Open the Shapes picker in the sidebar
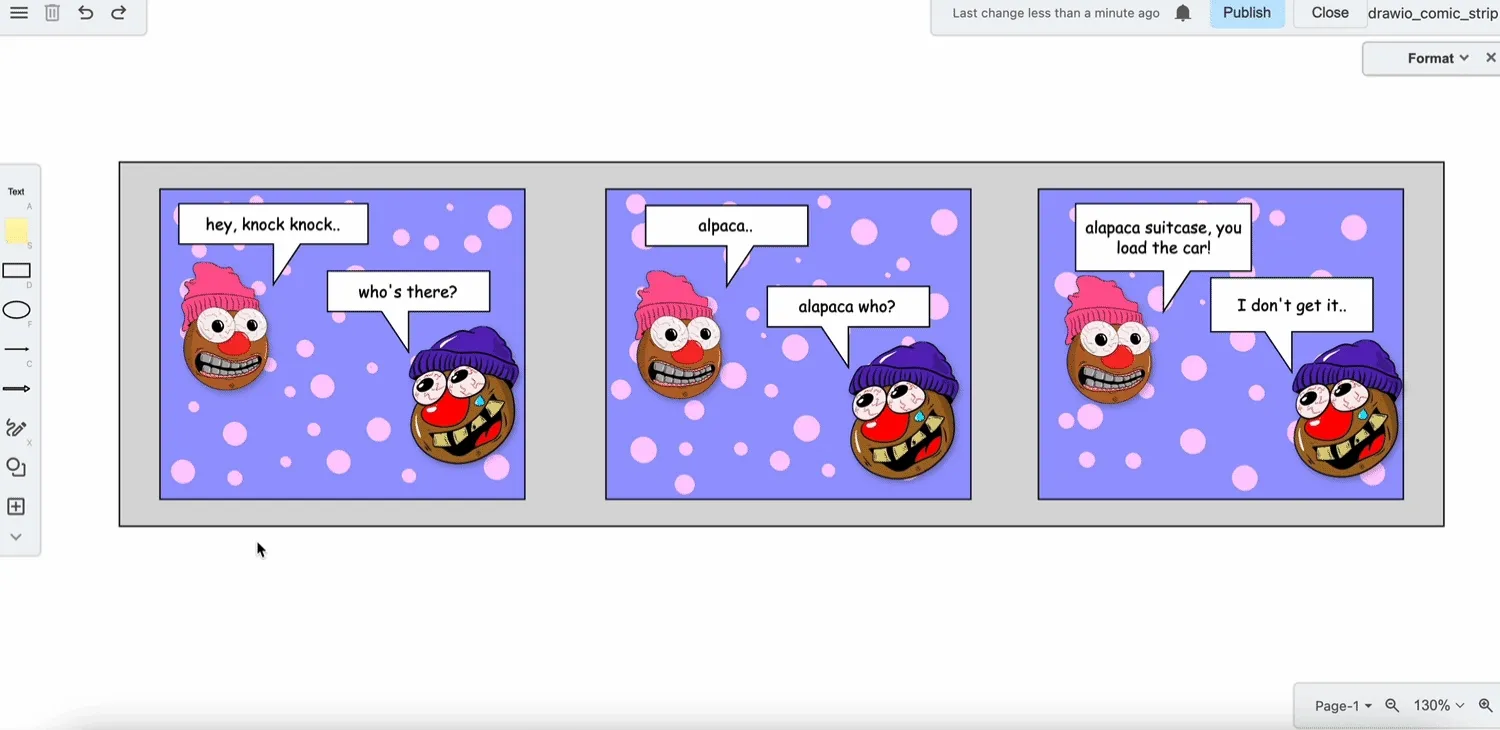The width and height of the screenshot is (1500, 730). click(16, 467)
